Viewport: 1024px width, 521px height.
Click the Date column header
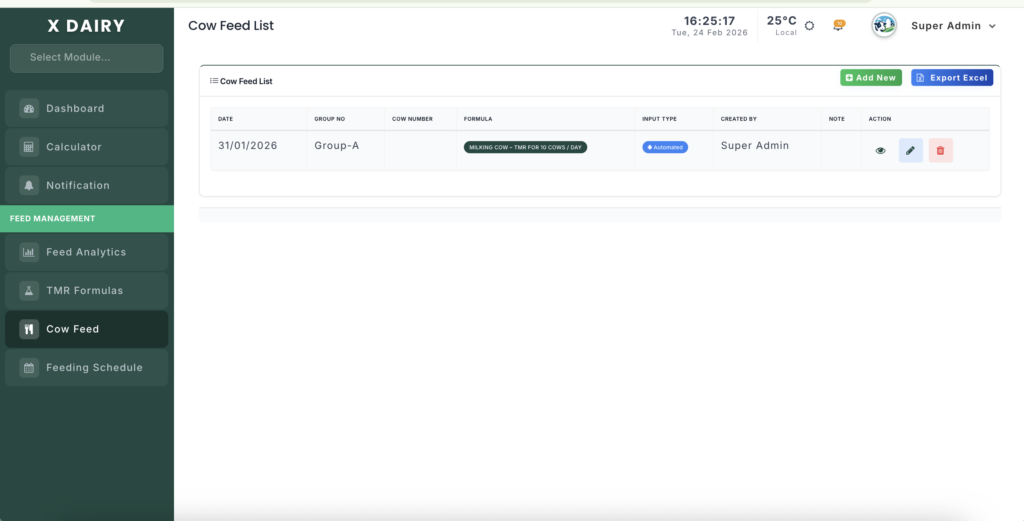(x=226, y=119)
